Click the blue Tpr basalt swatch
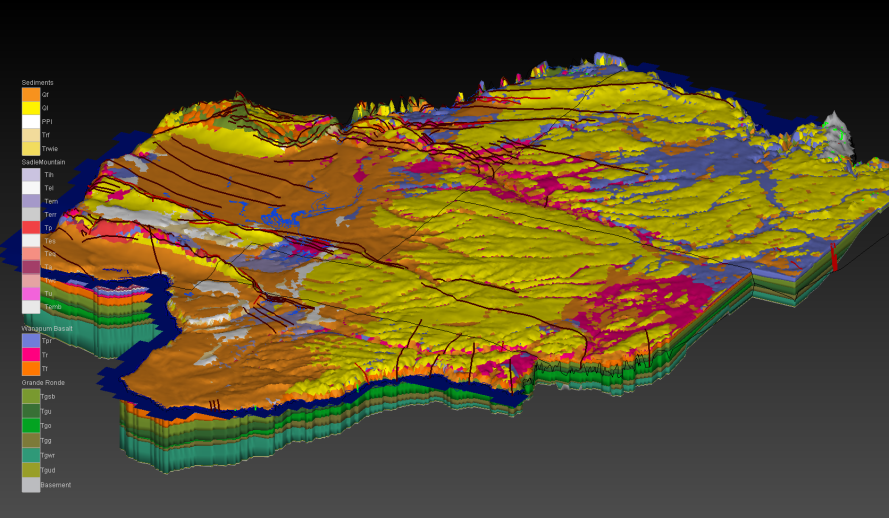Image resolution: width=889 pixels, height=518 pixels. (31, 341)
